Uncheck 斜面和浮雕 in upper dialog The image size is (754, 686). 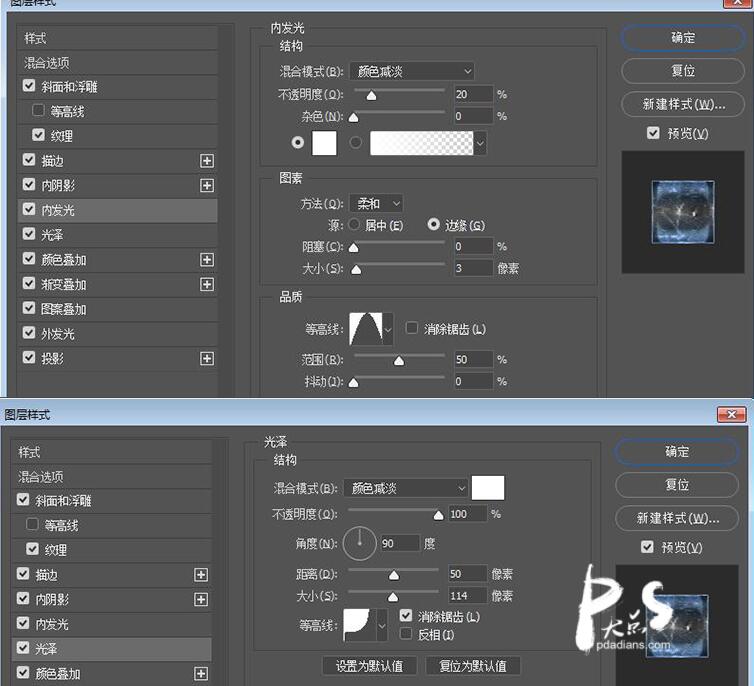pos(29,86)
